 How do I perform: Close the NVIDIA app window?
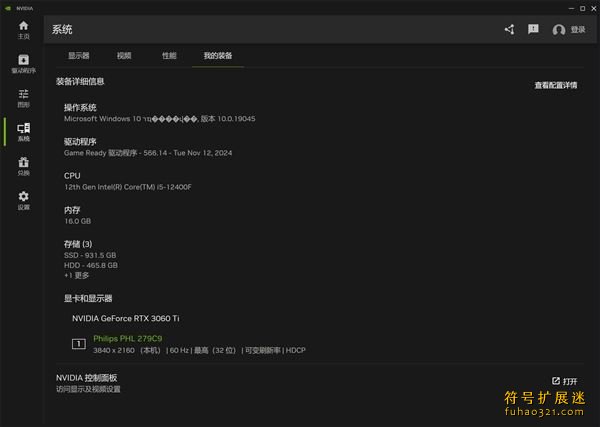(594, 8)
